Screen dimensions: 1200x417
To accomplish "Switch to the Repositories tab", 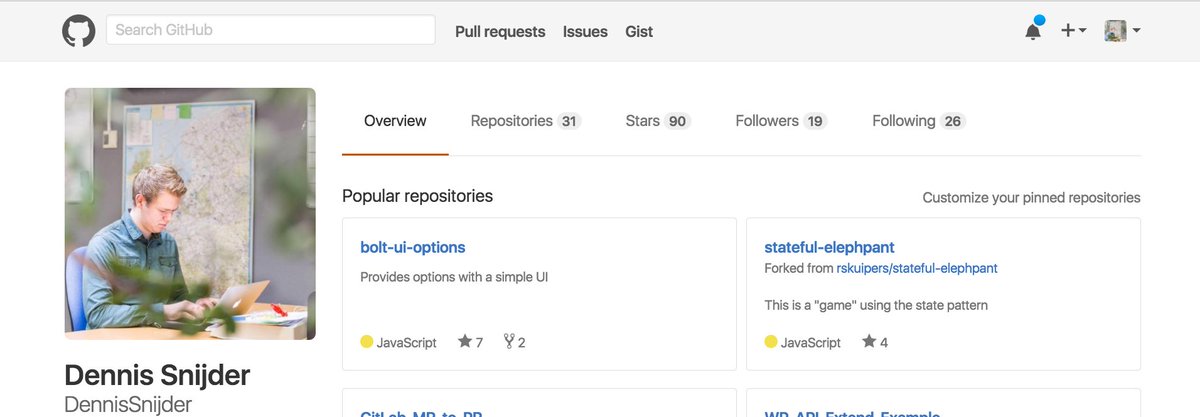I will point(526,121).
